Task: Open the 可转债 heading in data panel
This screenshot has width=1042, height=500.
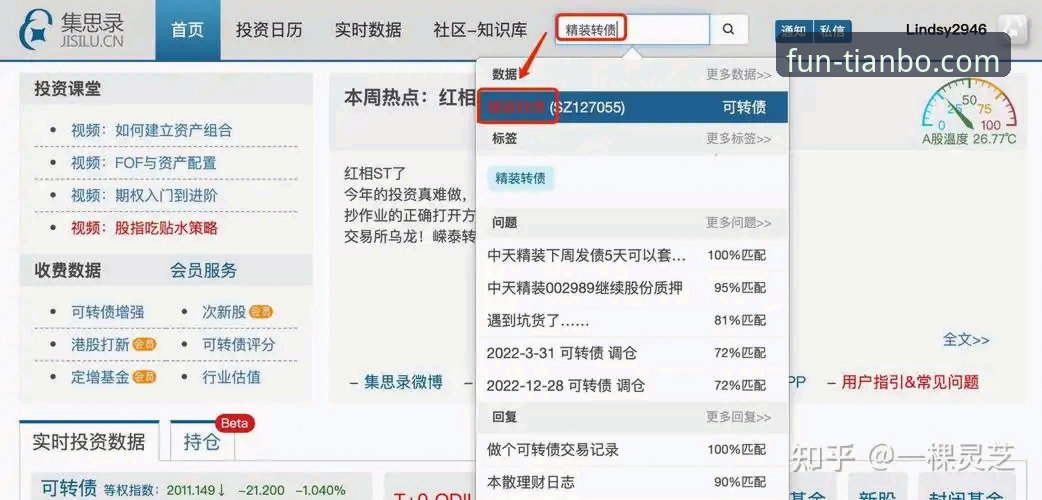Action: (69, 489)
